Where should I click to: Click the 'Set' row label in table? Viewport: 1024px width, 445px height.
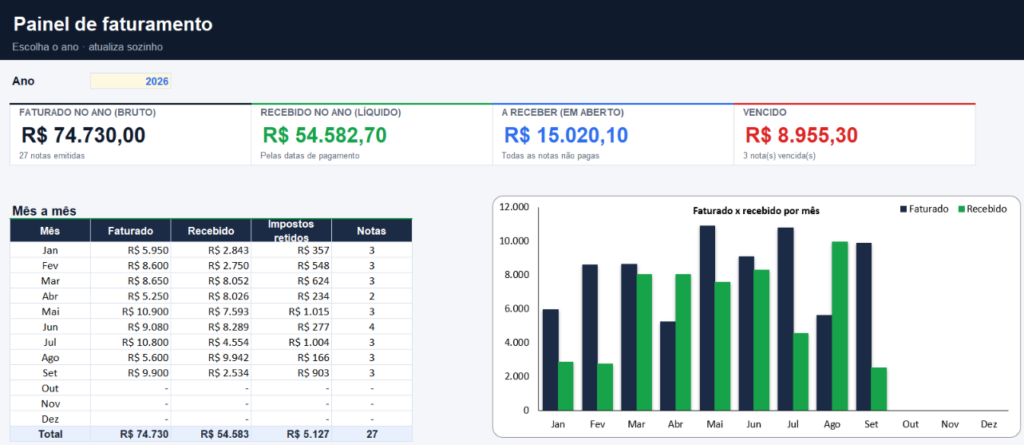[50, 373]
